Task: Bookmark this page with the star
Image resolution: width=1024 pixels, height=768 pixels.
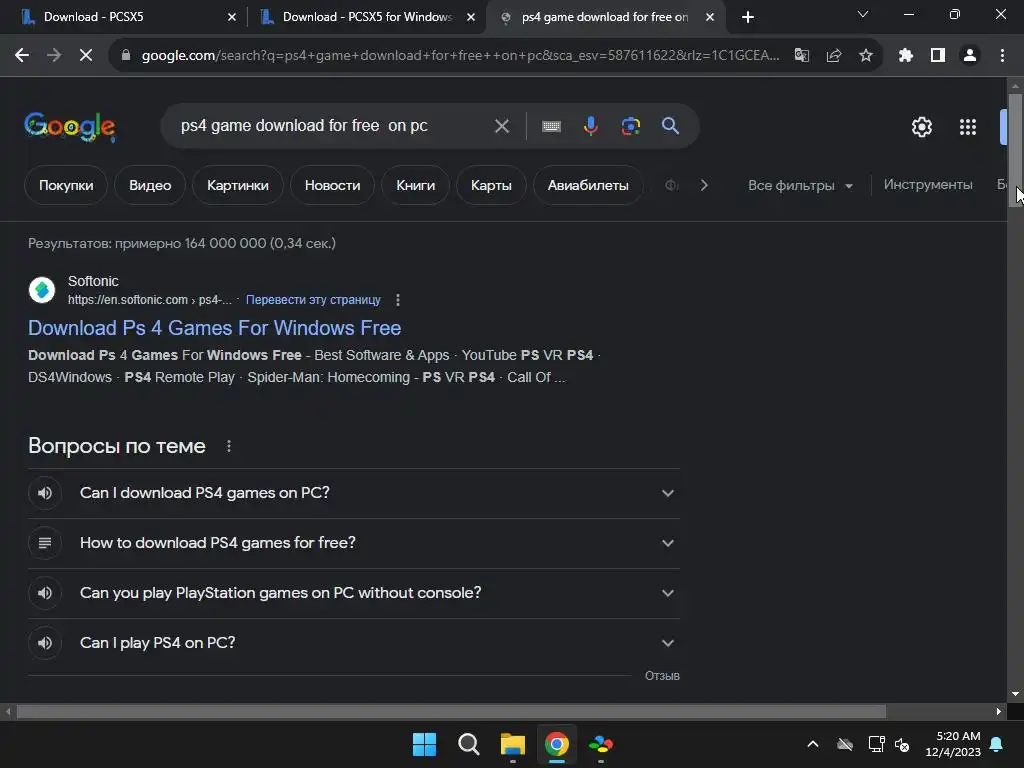Action: click(x=866, y=56)
